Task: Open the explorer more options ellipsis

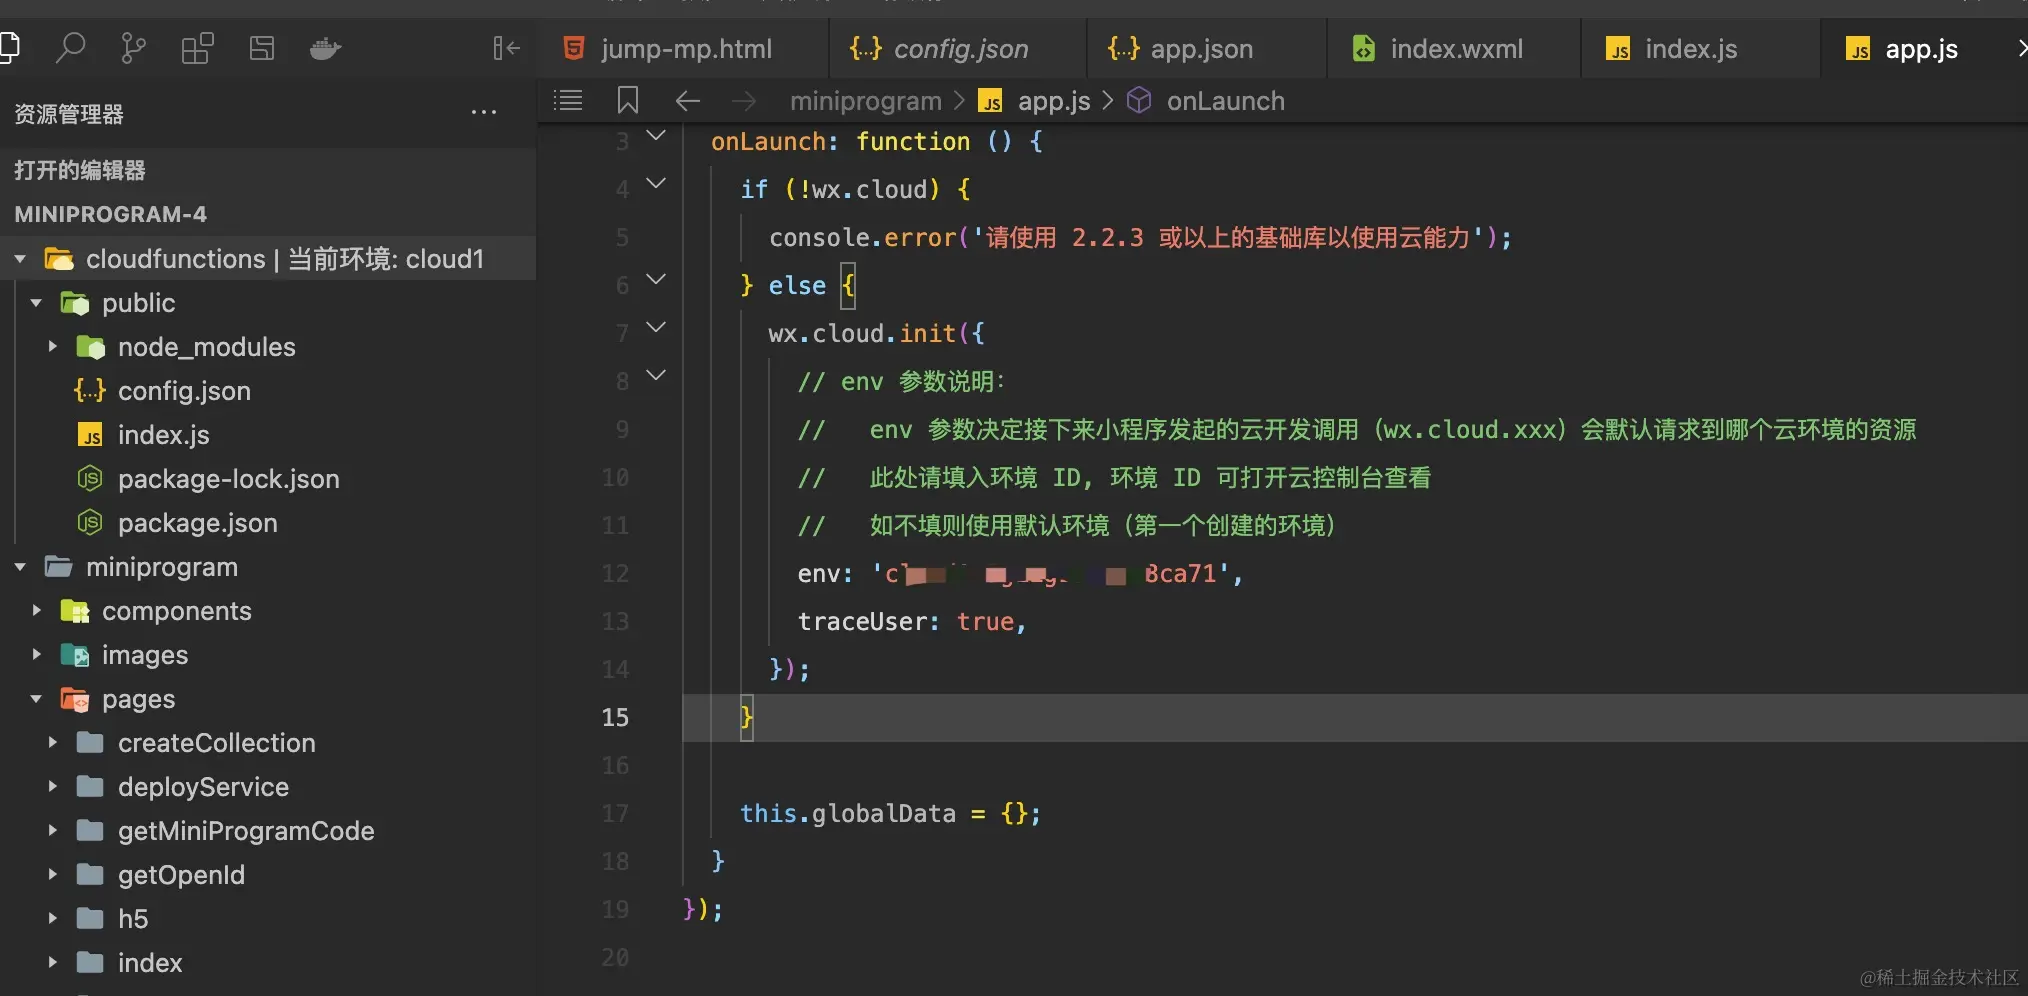Action: point(484,113)
